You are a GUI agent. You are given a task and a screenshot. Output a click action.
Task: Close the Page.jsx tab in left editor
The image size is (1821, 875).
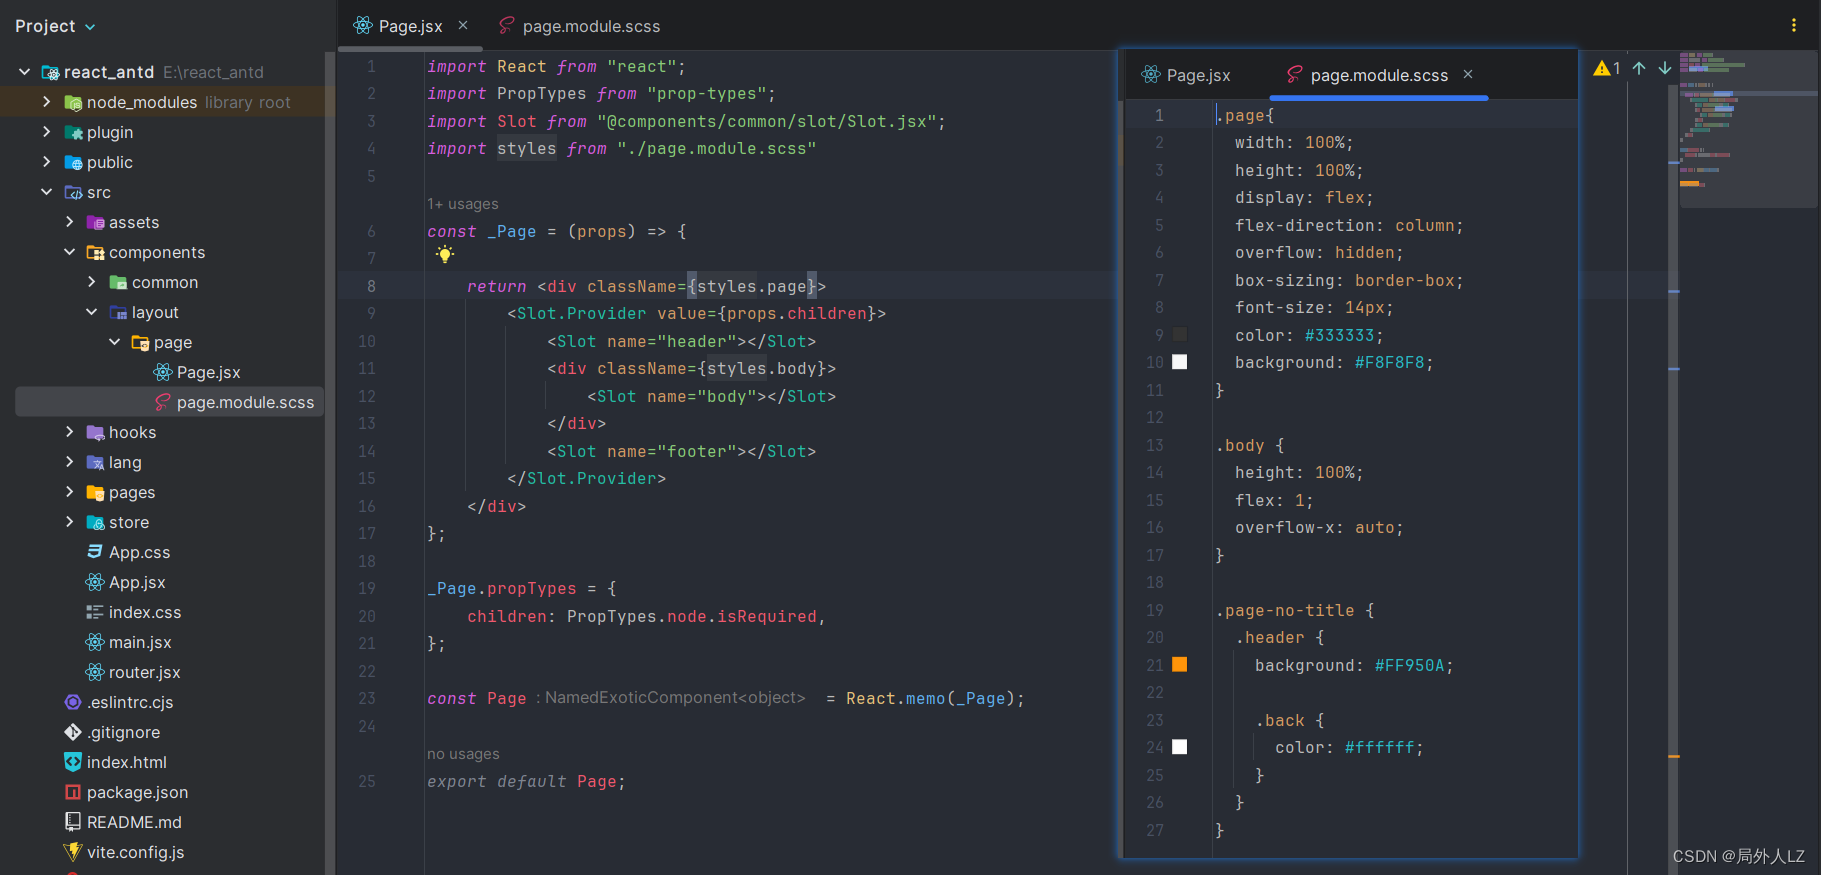463,25
